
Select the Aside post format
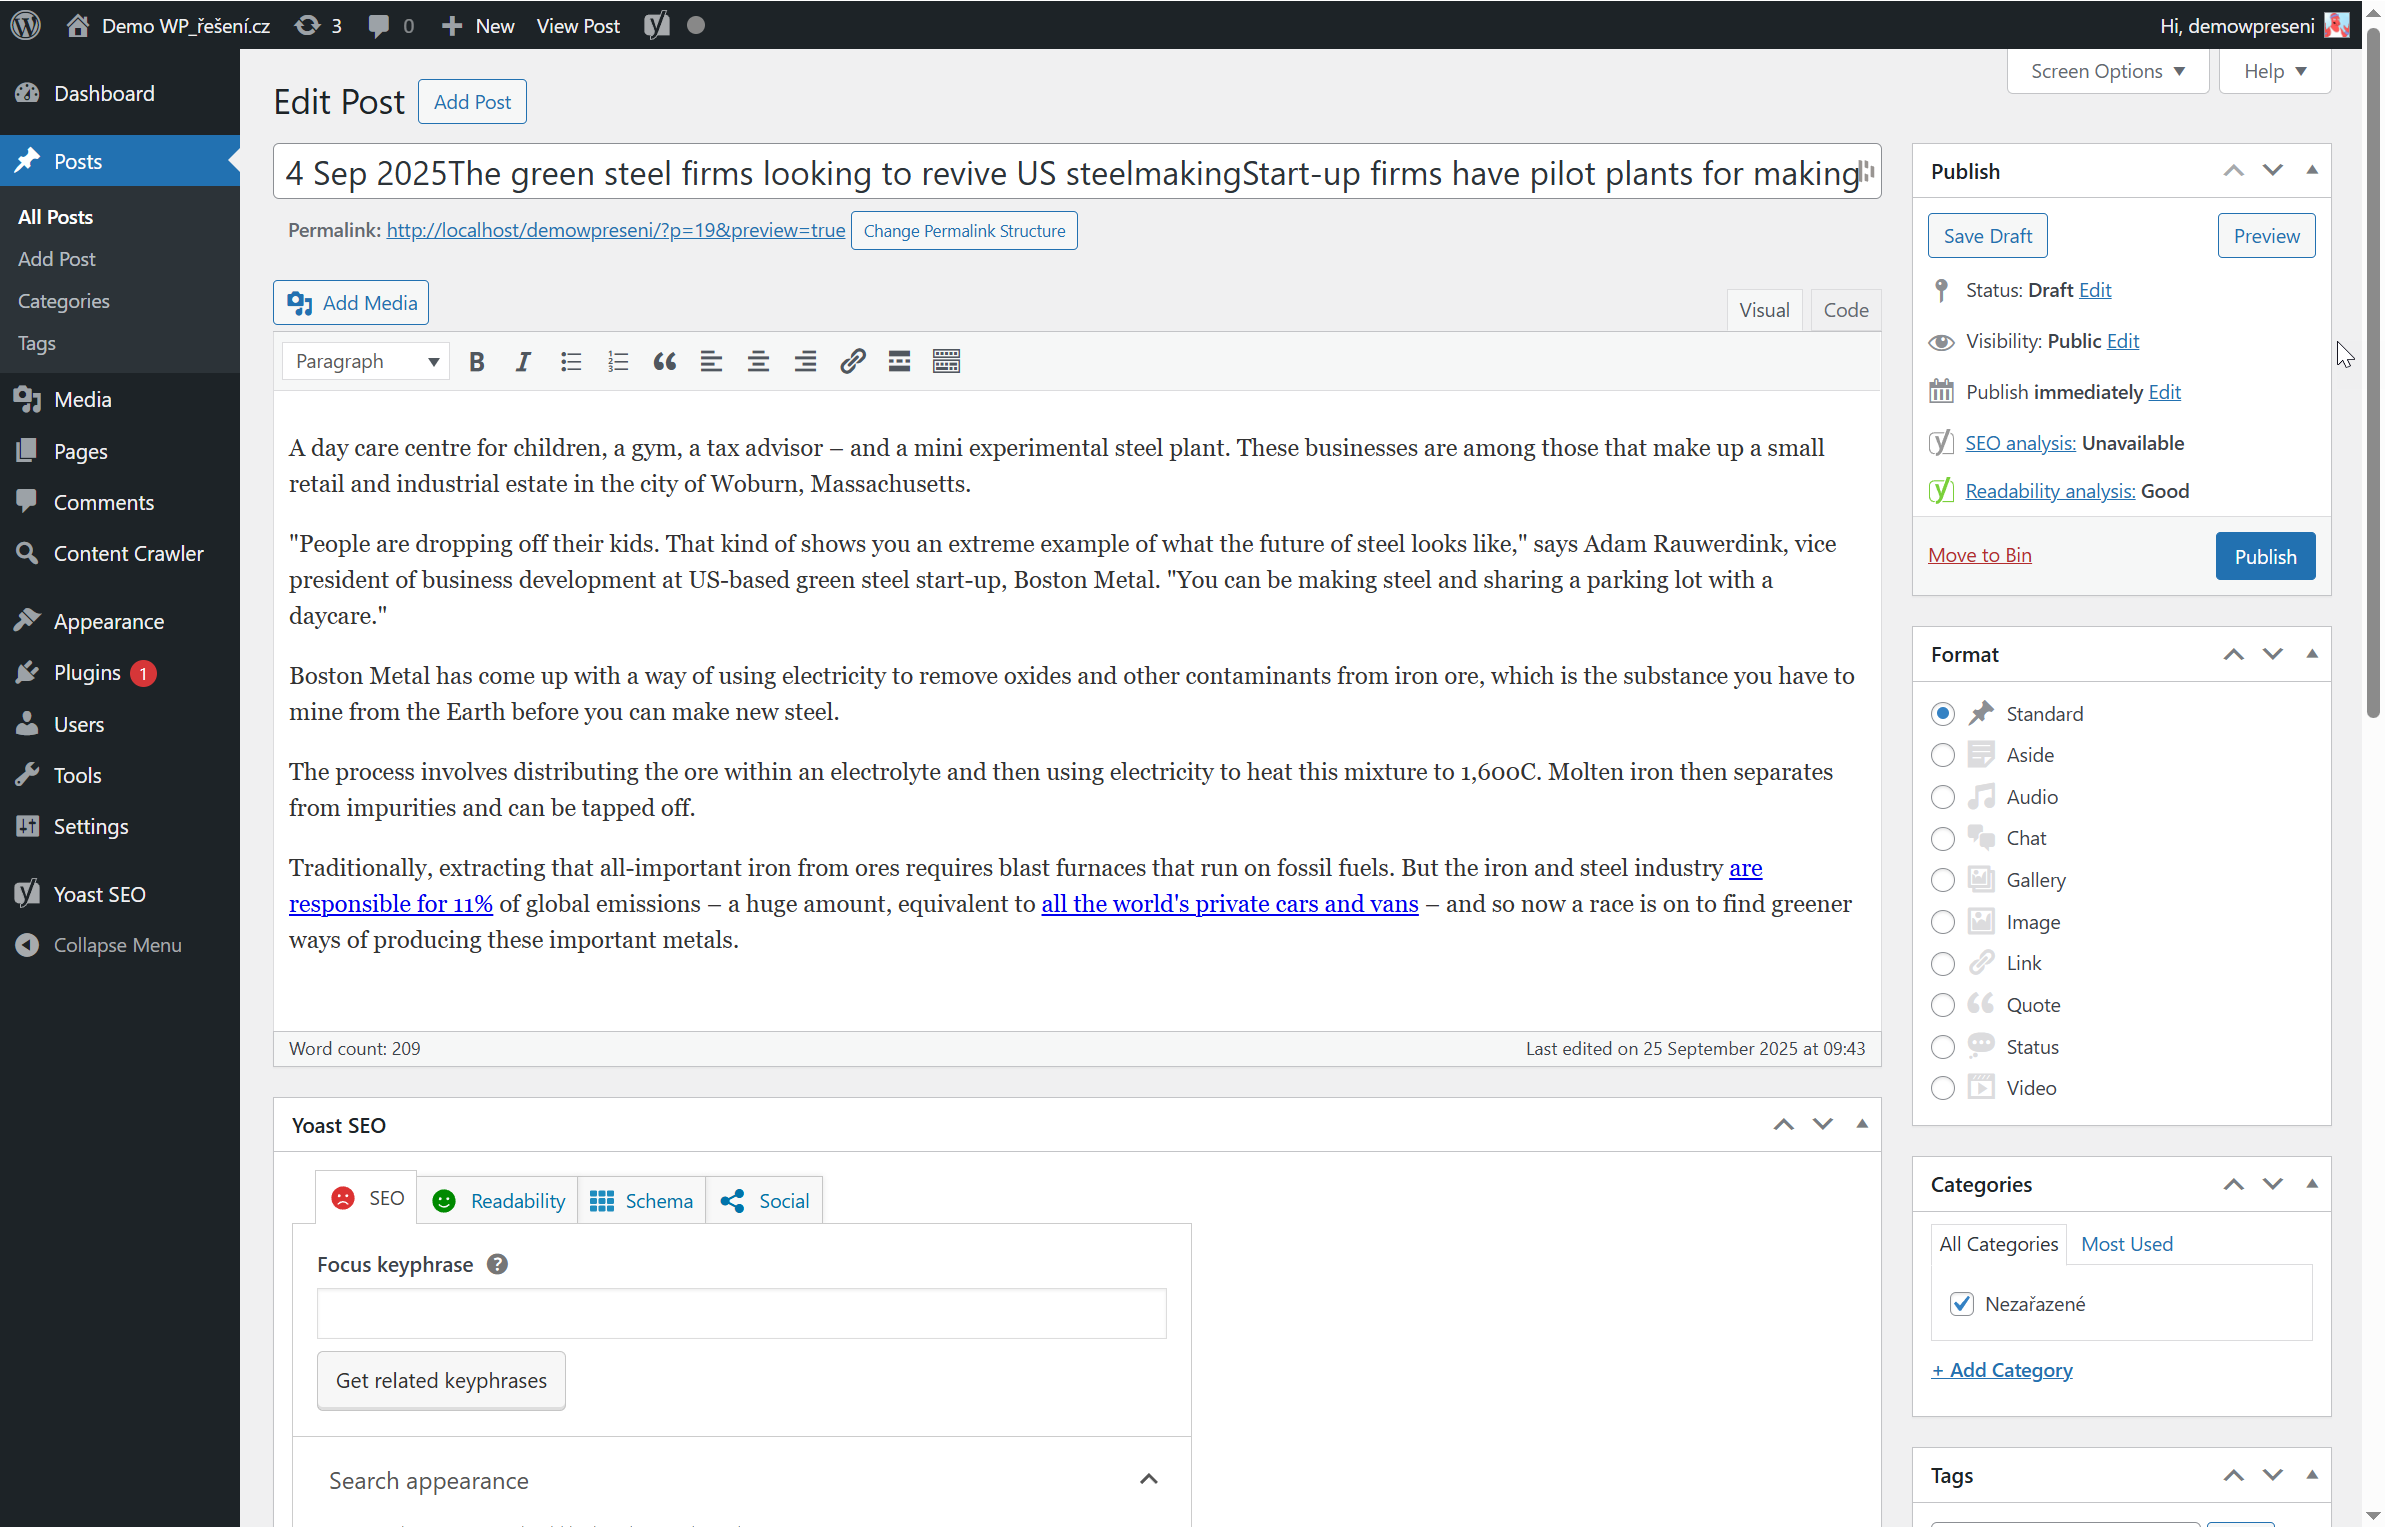coord(1942,756)
